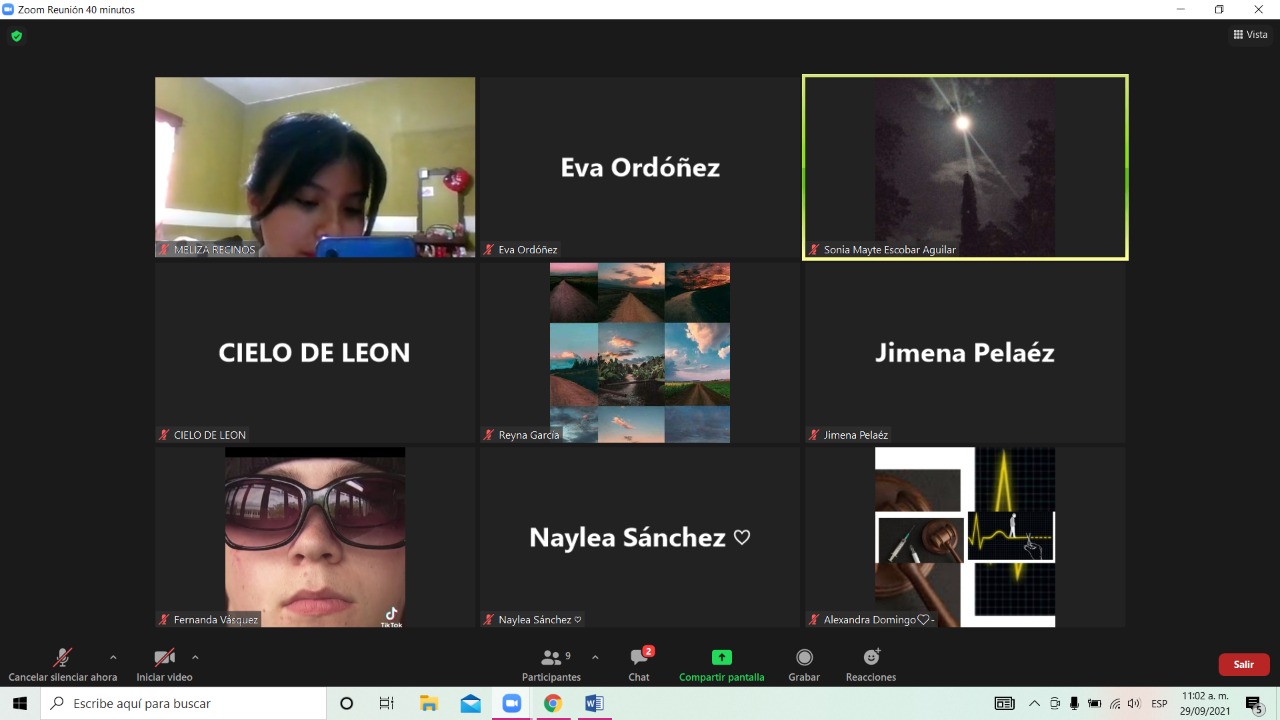Select CIELO DE LEON participant tile
Screen dimensions: 1280x720
tap(315, 352)
